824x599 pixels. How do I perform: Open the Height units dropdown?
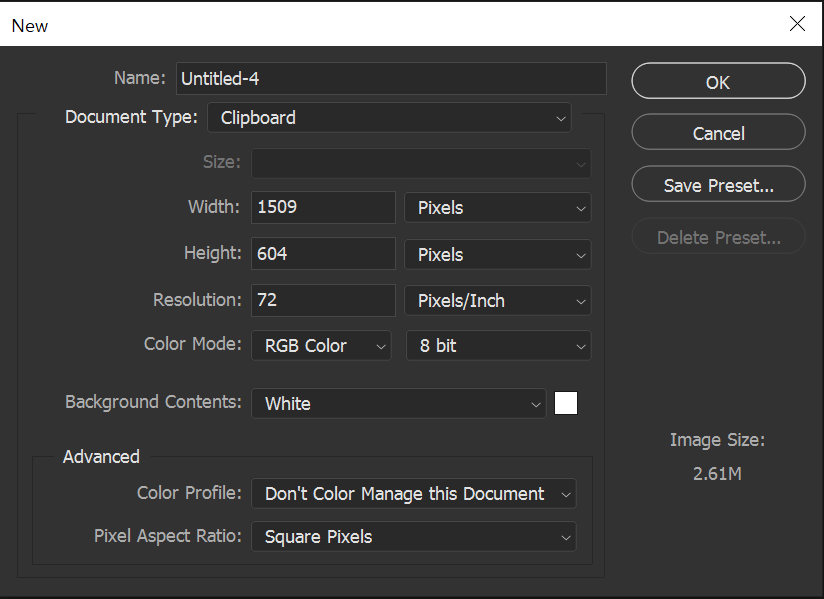[497, 255]
